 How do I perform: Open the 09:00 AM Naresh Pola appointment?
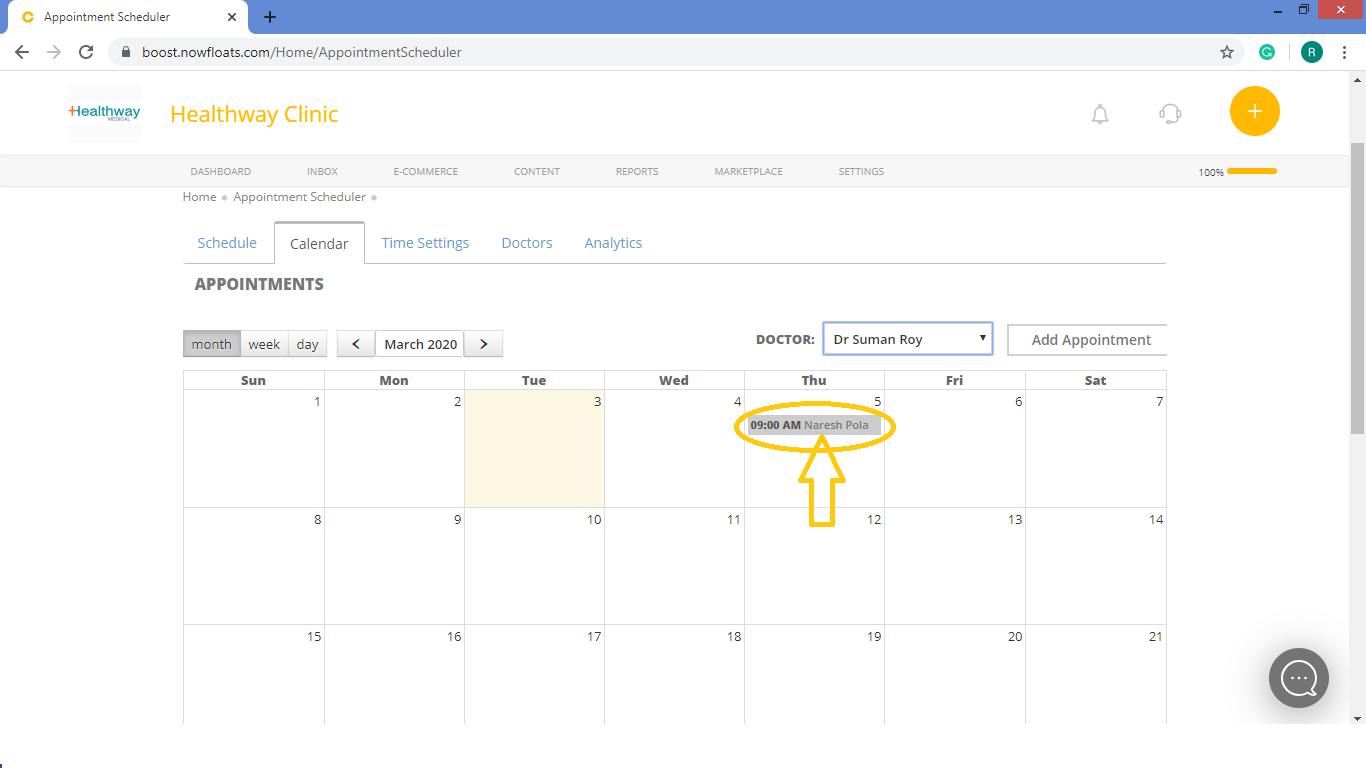[814, 425]
